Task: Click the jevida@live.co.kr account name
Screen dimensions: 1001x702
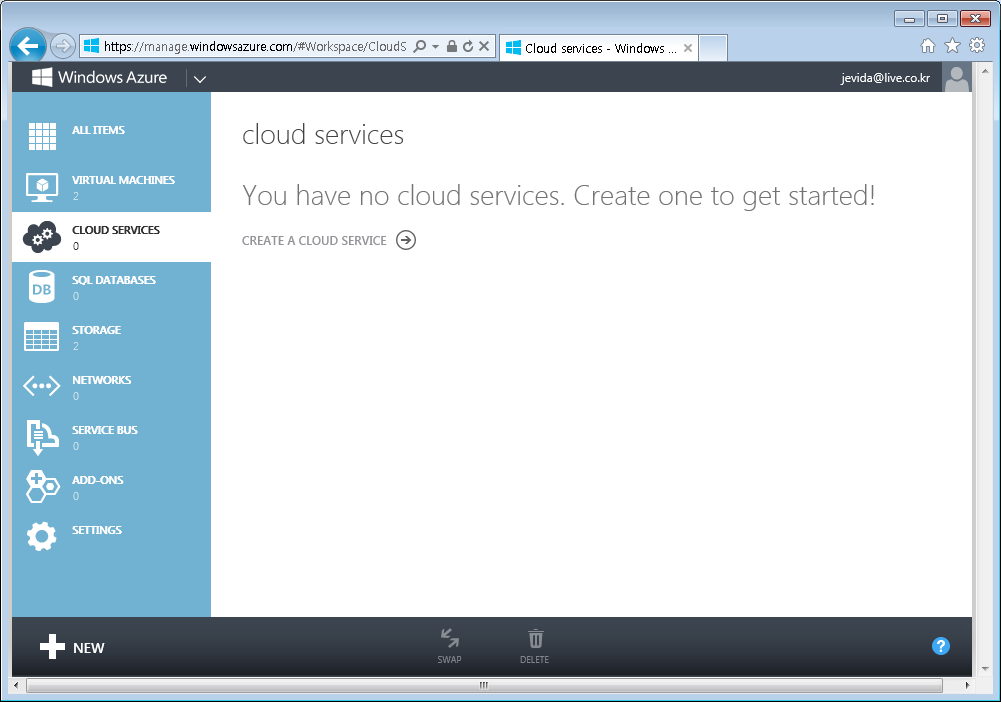Action: [885, 78]
